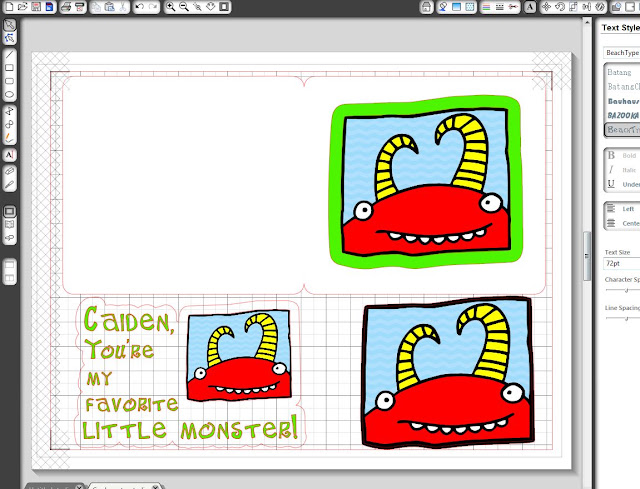
Task: Activate the drag-zoom arrow tool
Action: [211, 7]
